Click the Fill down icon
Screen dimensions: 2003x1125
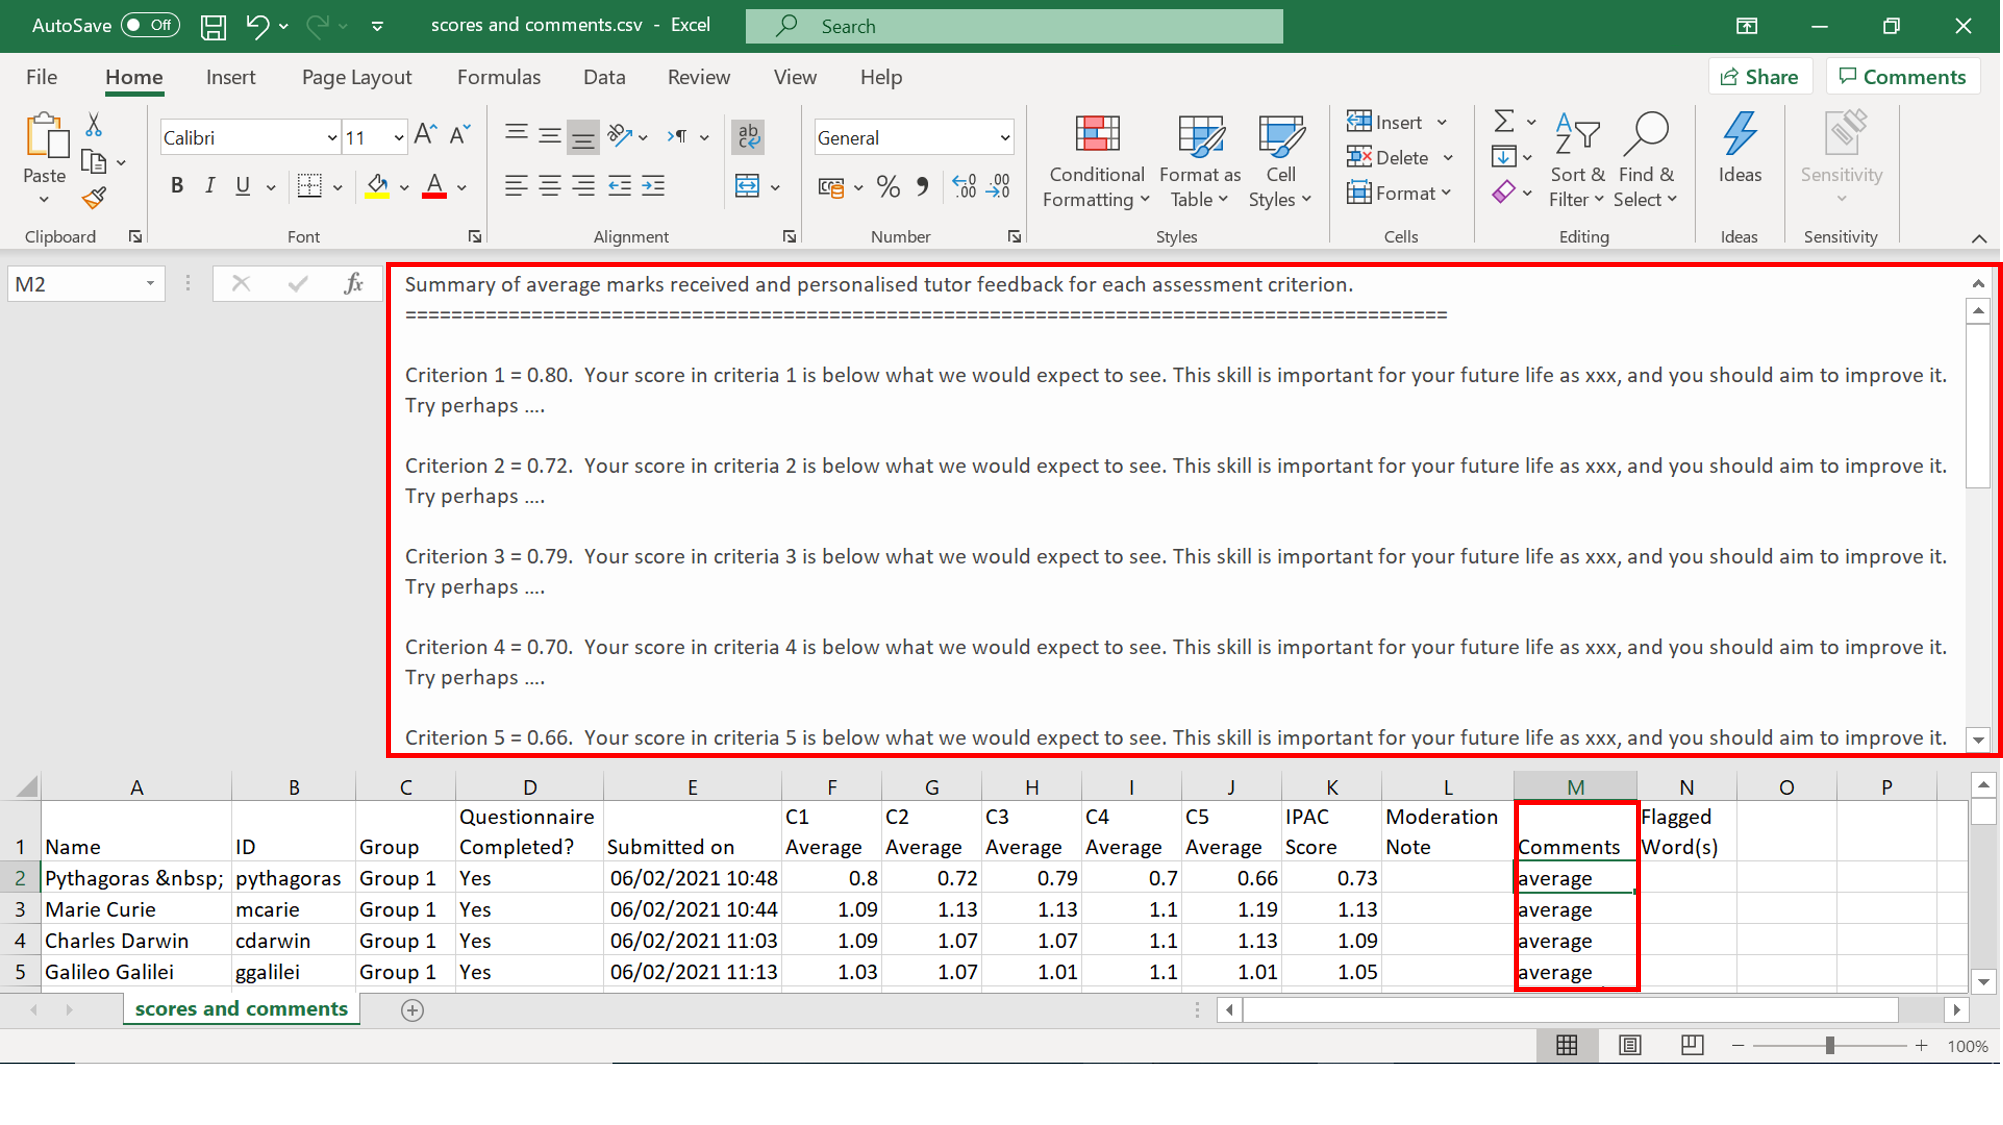pos(1503,157)
